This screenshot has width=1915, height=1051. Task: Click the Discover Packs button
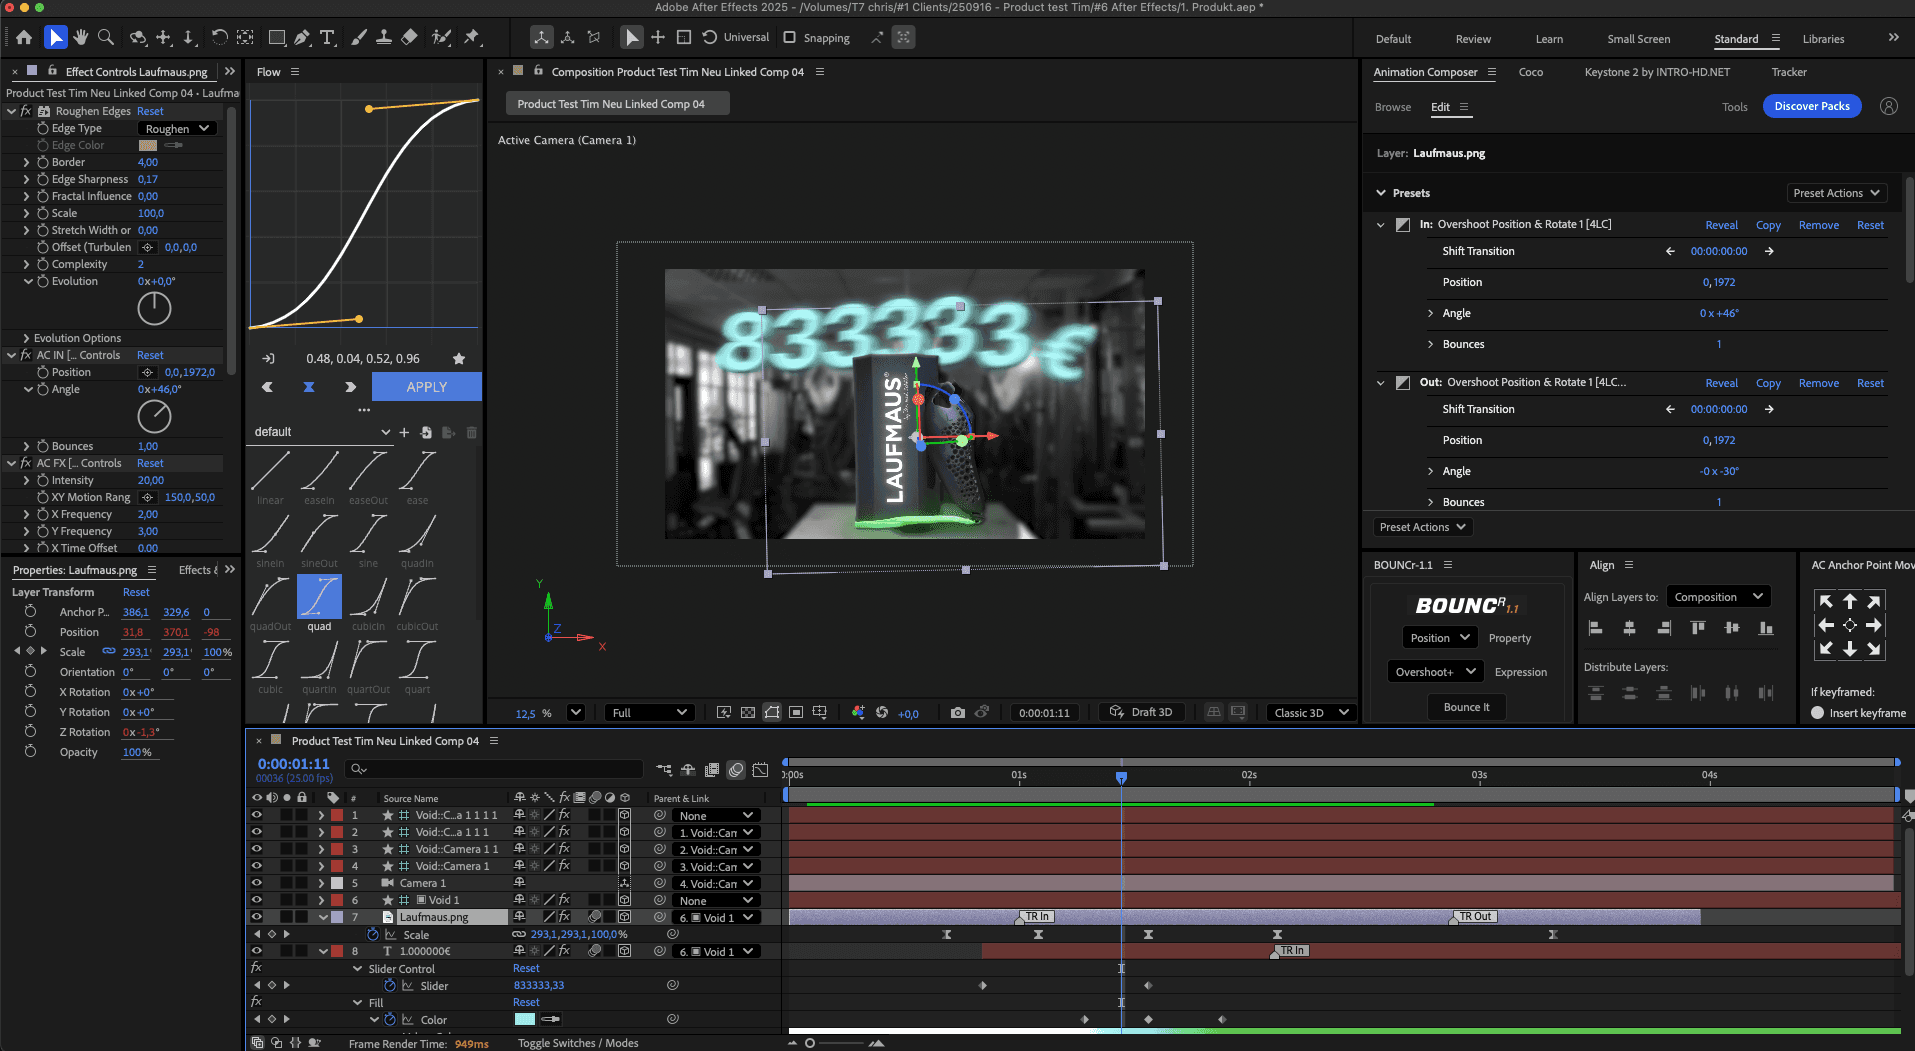[1812, 106]
